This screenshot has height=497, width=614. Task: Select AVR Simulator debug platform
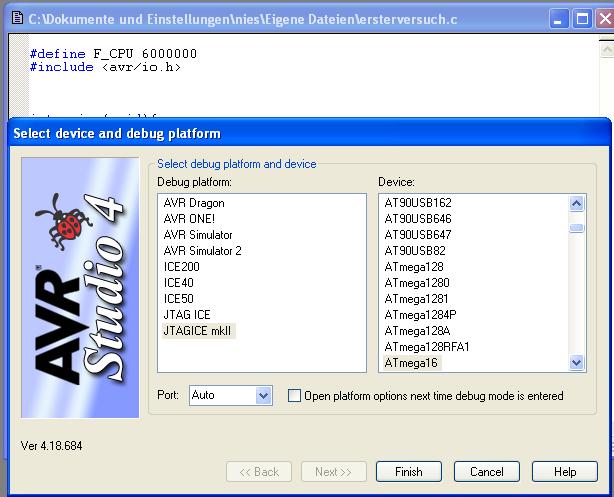198,235
